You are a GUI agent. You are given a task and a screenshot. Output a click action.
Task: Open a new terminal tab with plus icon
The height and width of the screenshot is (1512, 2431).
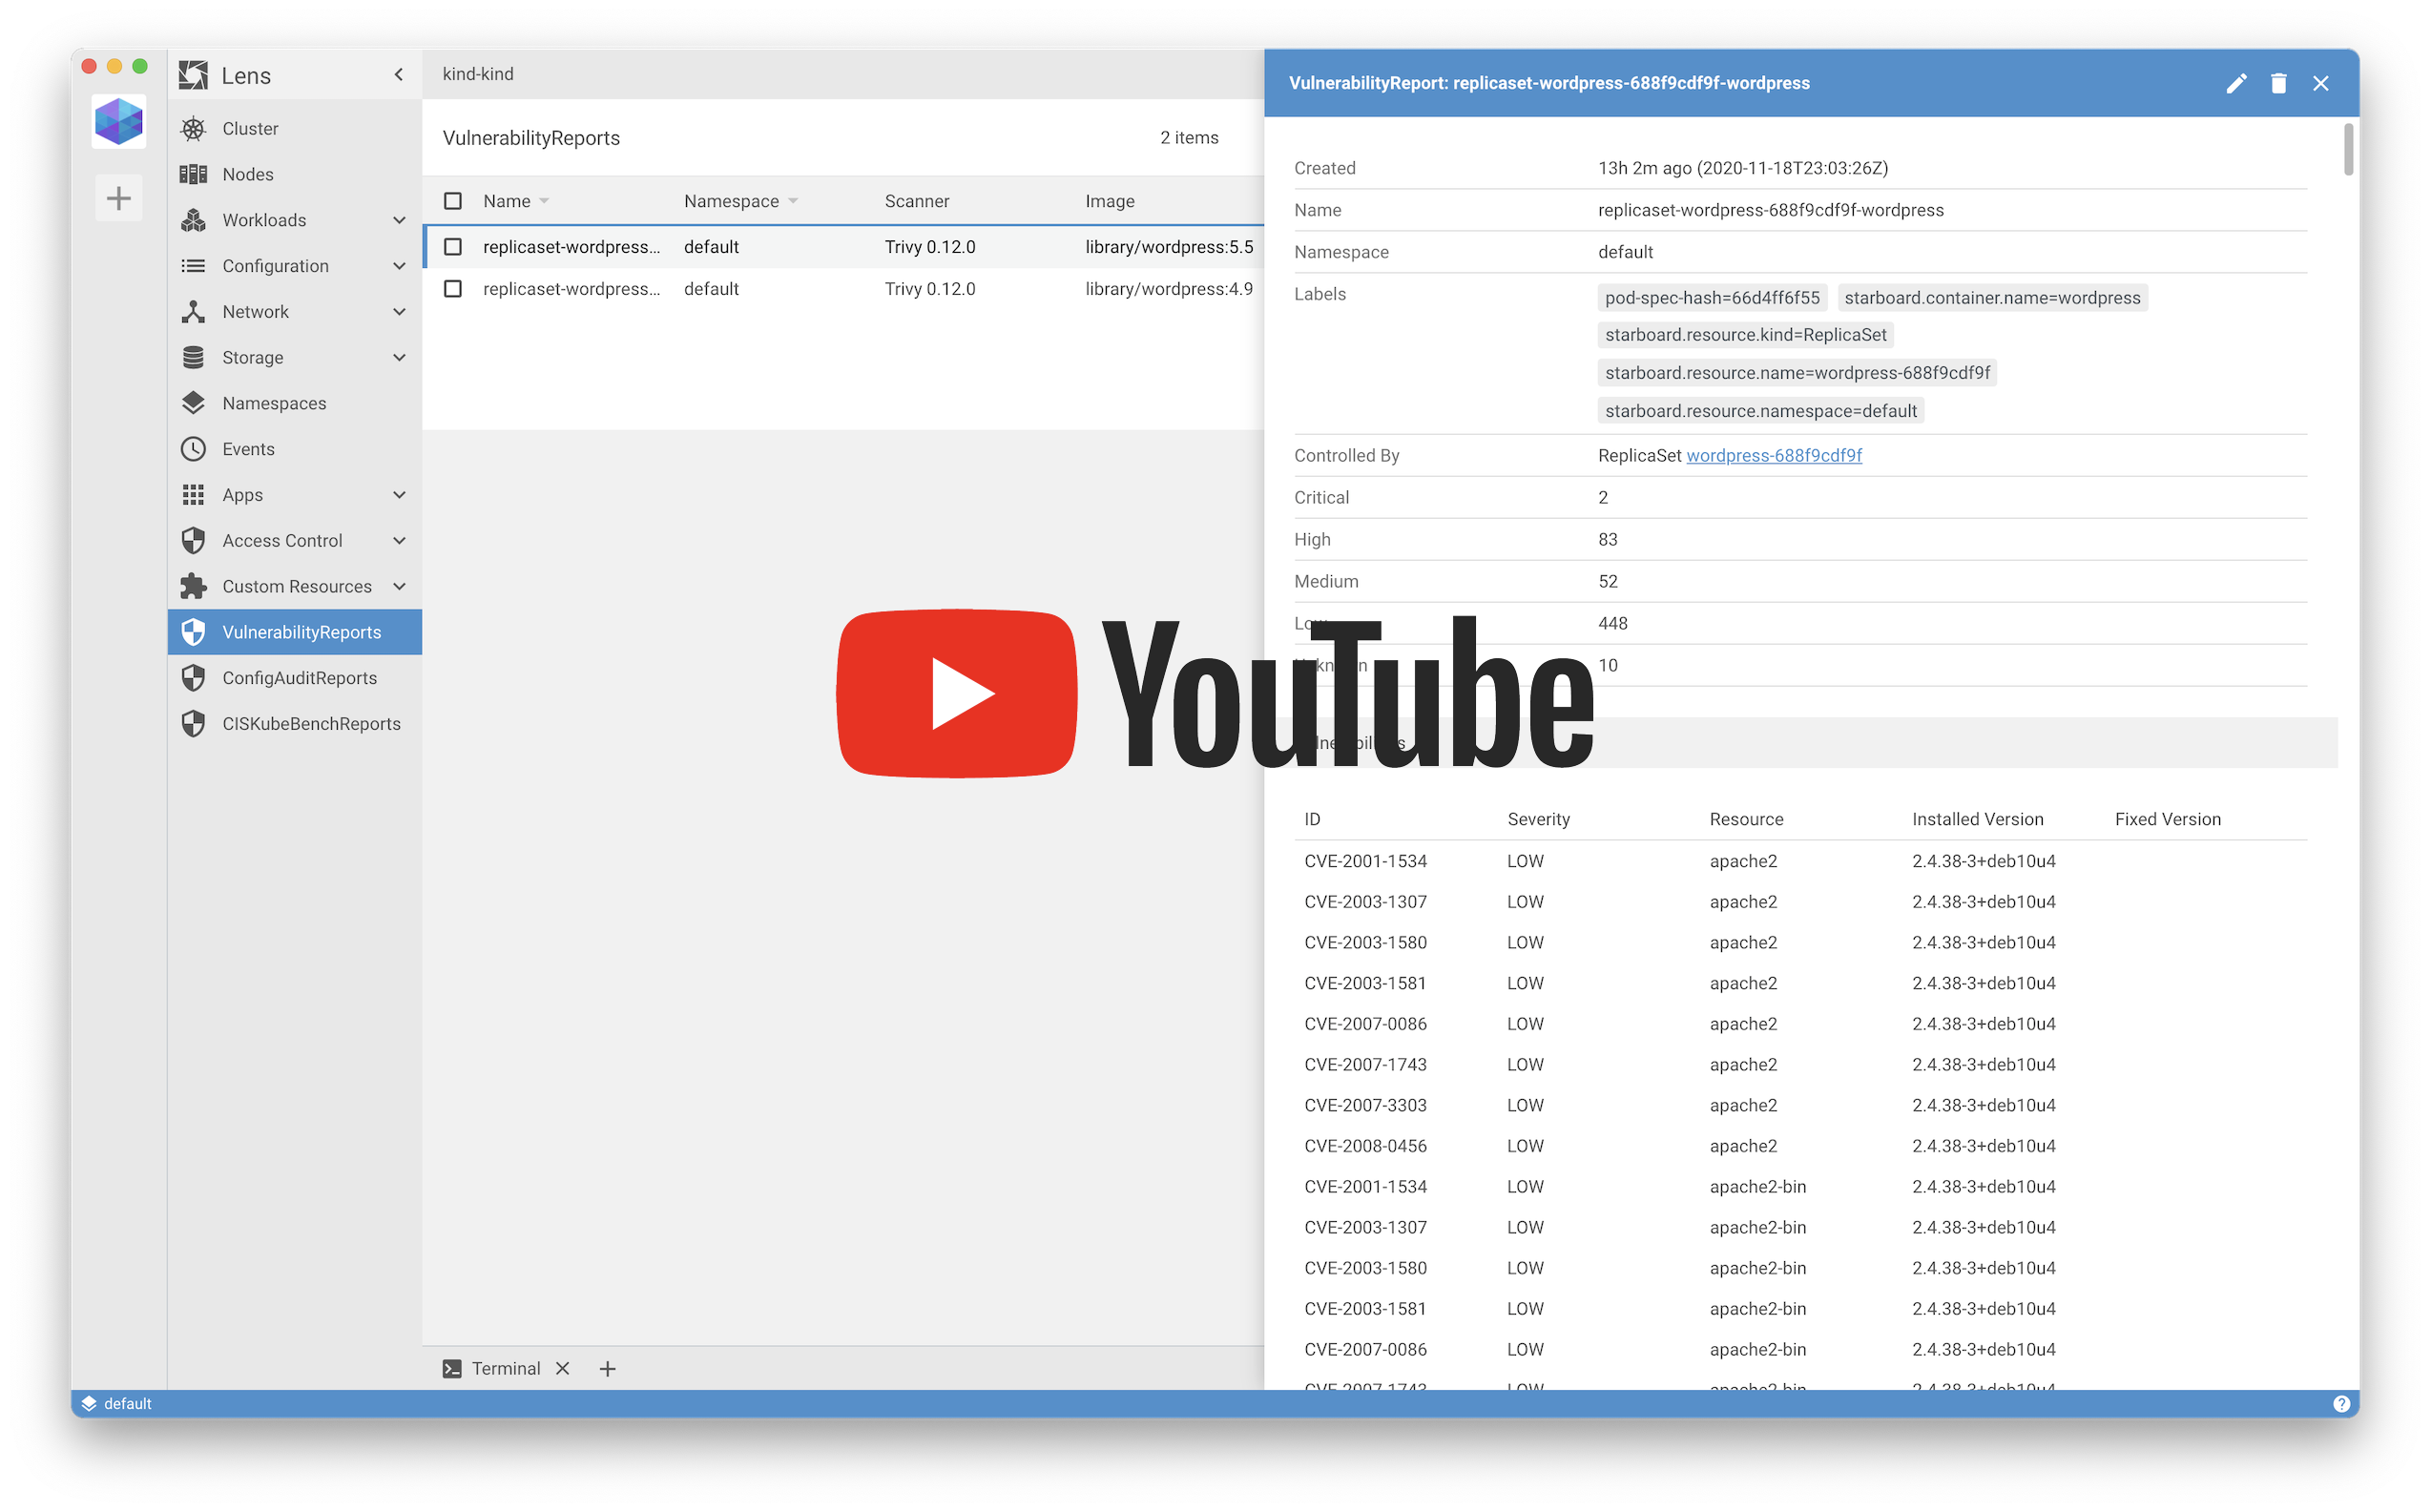coord(607,1368)
